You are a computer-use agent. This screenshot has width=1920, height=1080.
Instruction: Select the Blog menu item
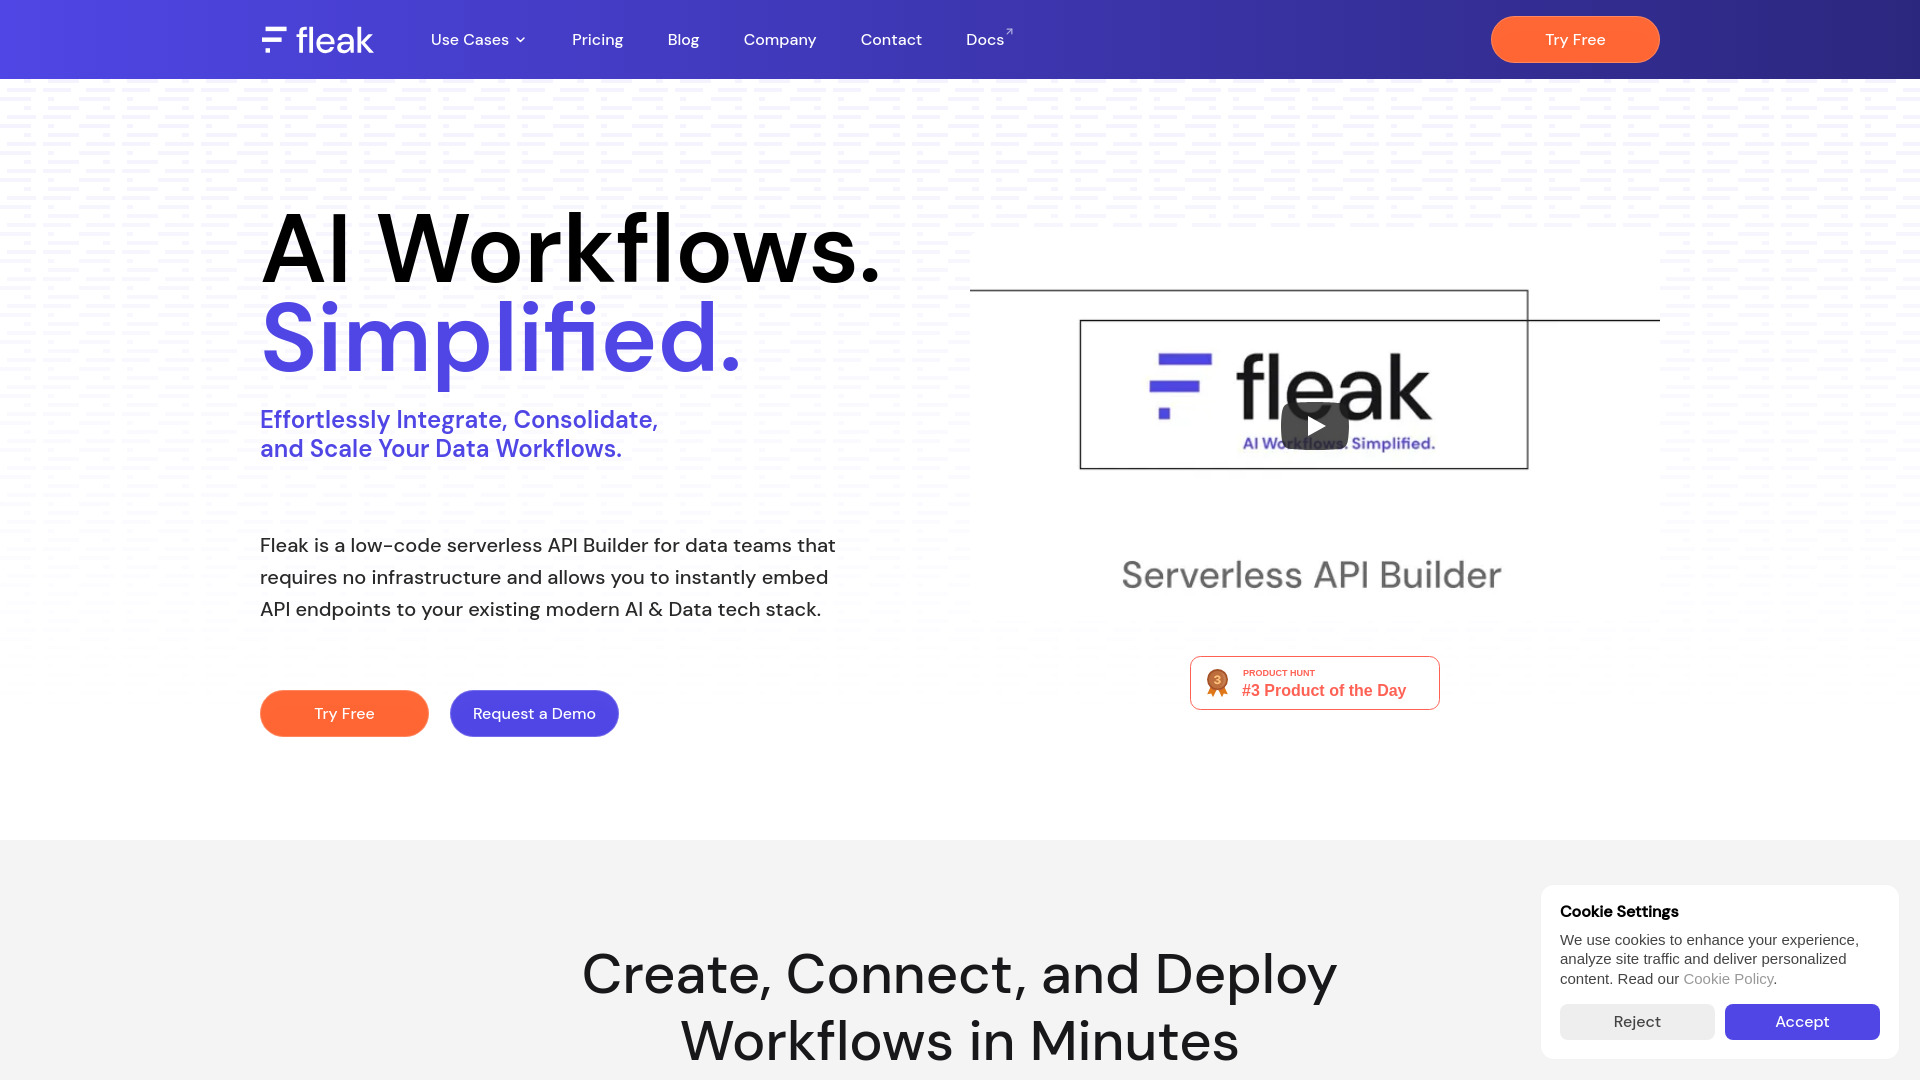[x=683, y=40]
